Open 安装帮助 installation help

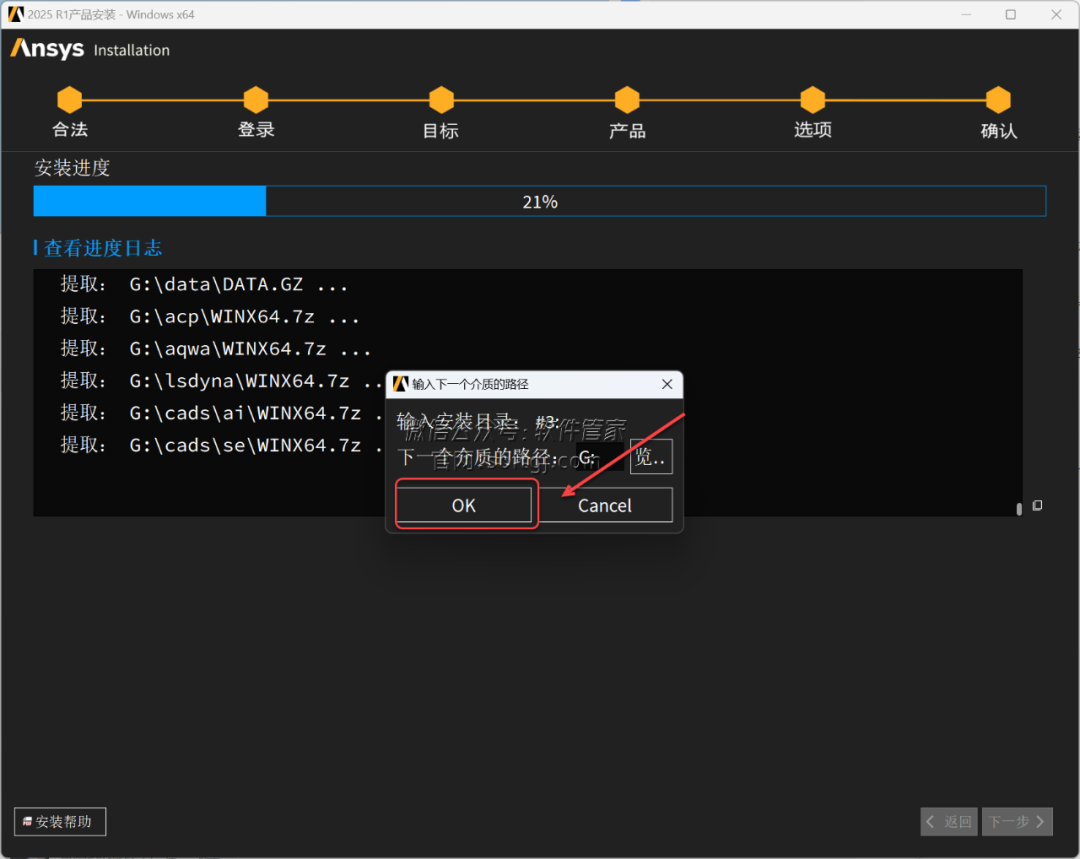60,821
